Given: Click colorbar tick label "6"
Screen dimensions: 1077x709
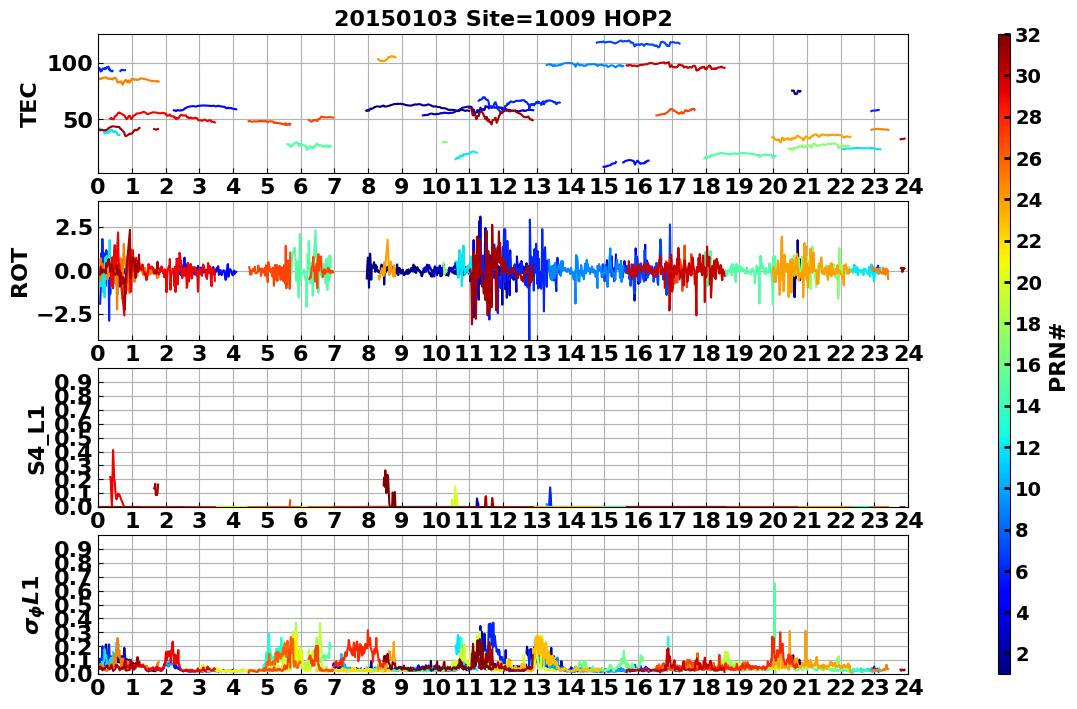Looking at the screenshot, I should coord(1022,571).
